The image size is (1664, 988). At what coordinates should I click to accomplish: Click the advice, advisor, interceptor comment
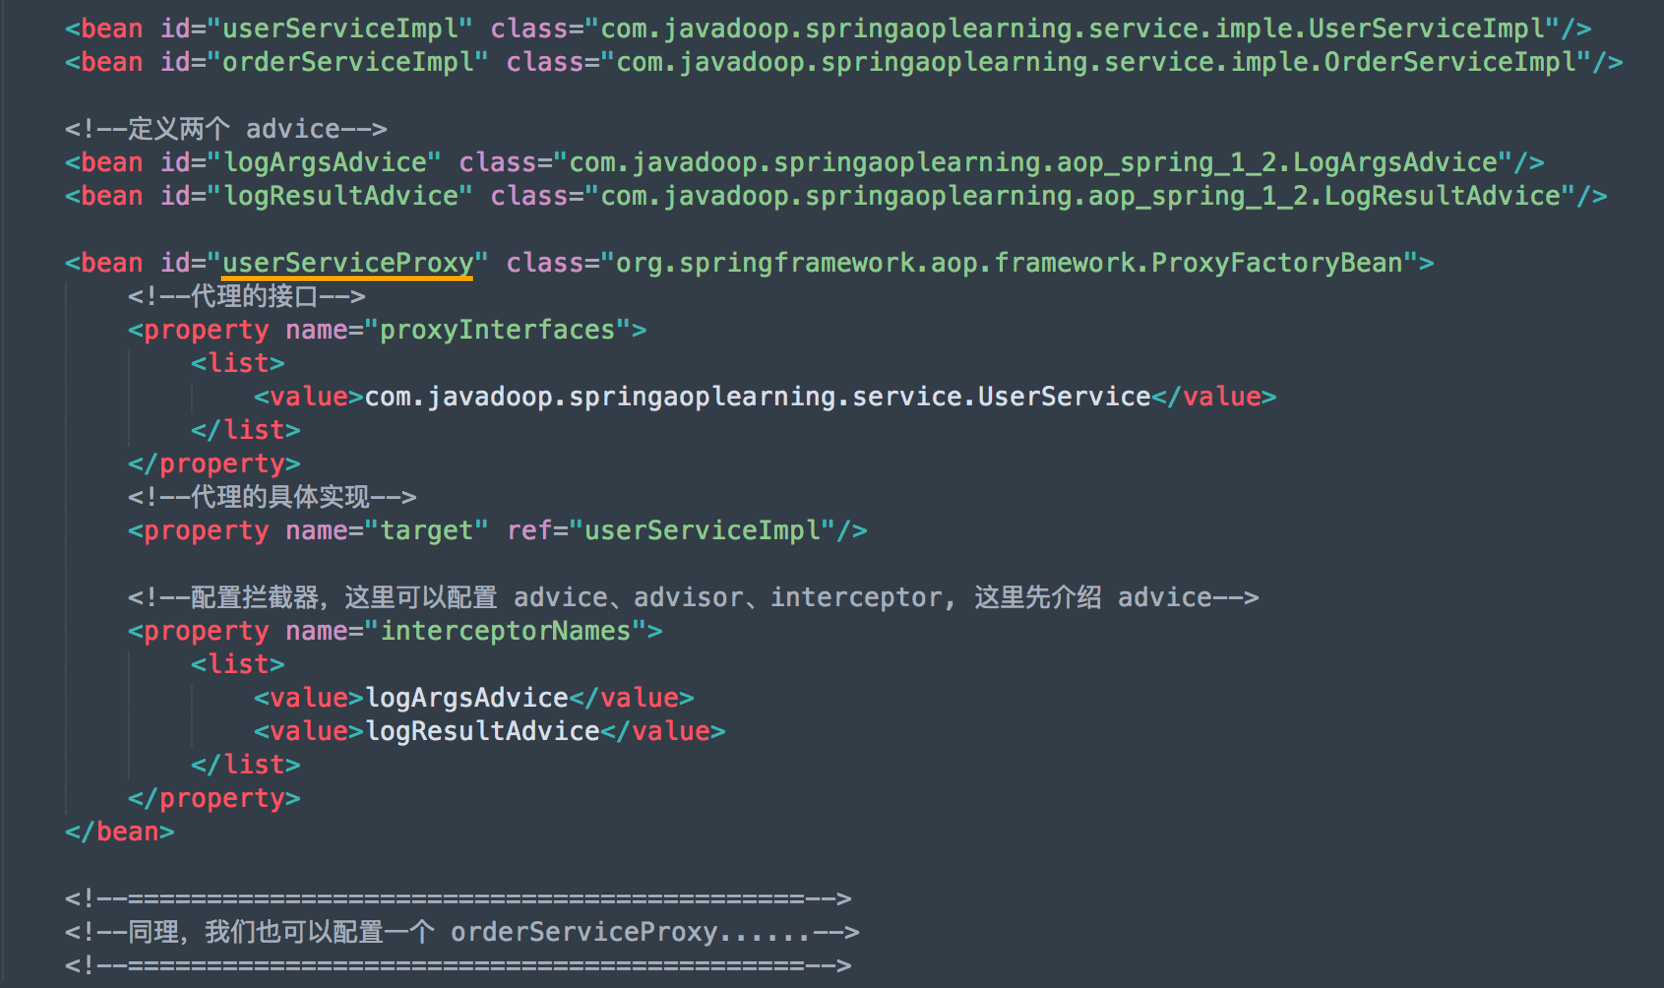pyautogui.click(x=693, y=598)
